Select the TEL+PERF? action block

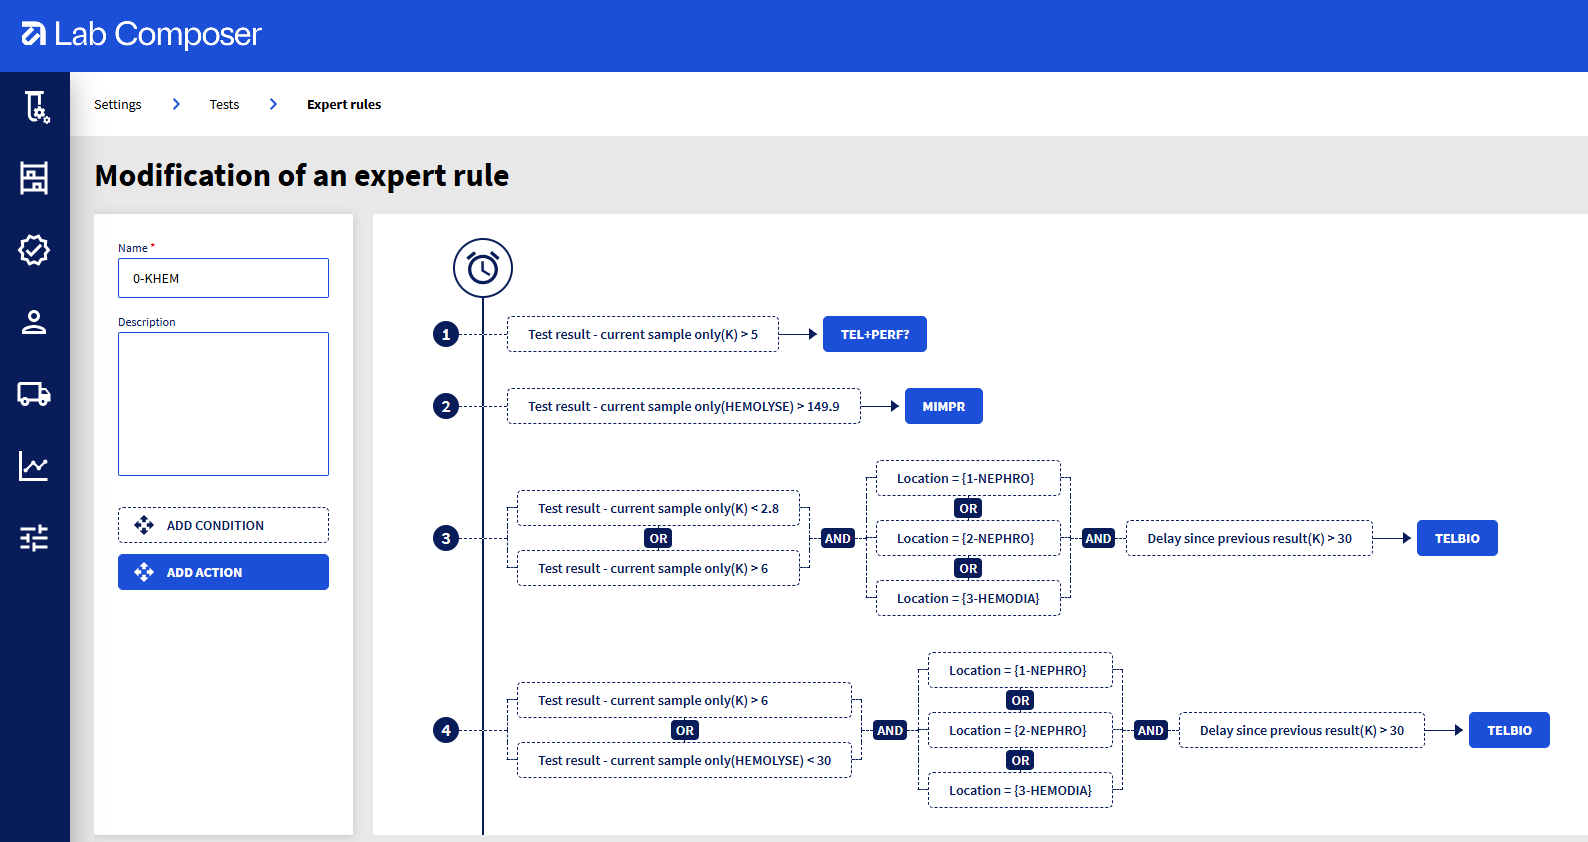[874, 334]
